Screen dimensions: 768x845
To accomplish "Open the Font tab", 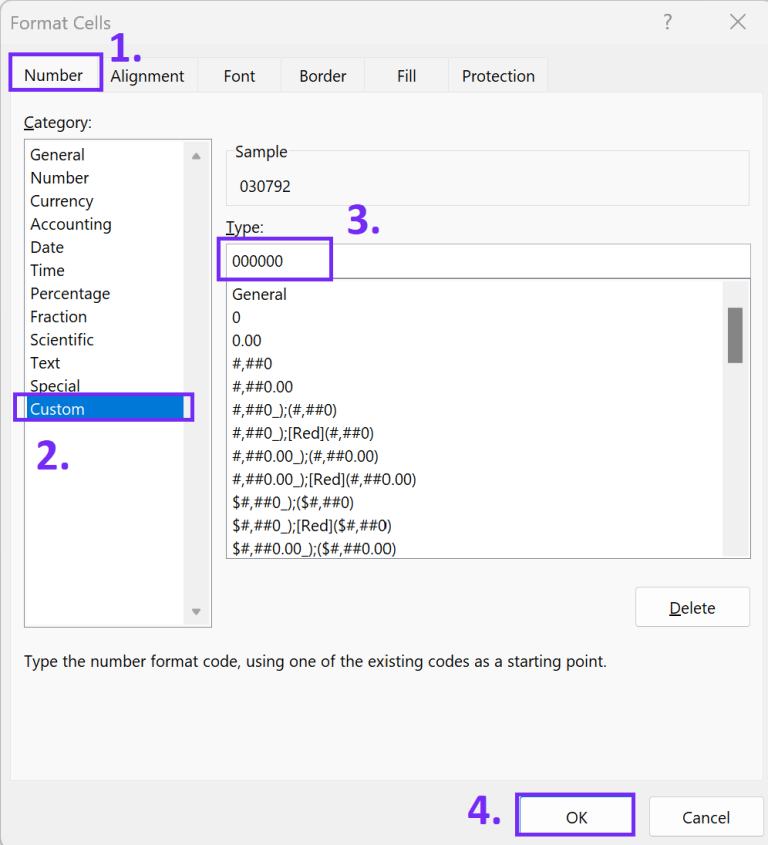I will point(238,75).
